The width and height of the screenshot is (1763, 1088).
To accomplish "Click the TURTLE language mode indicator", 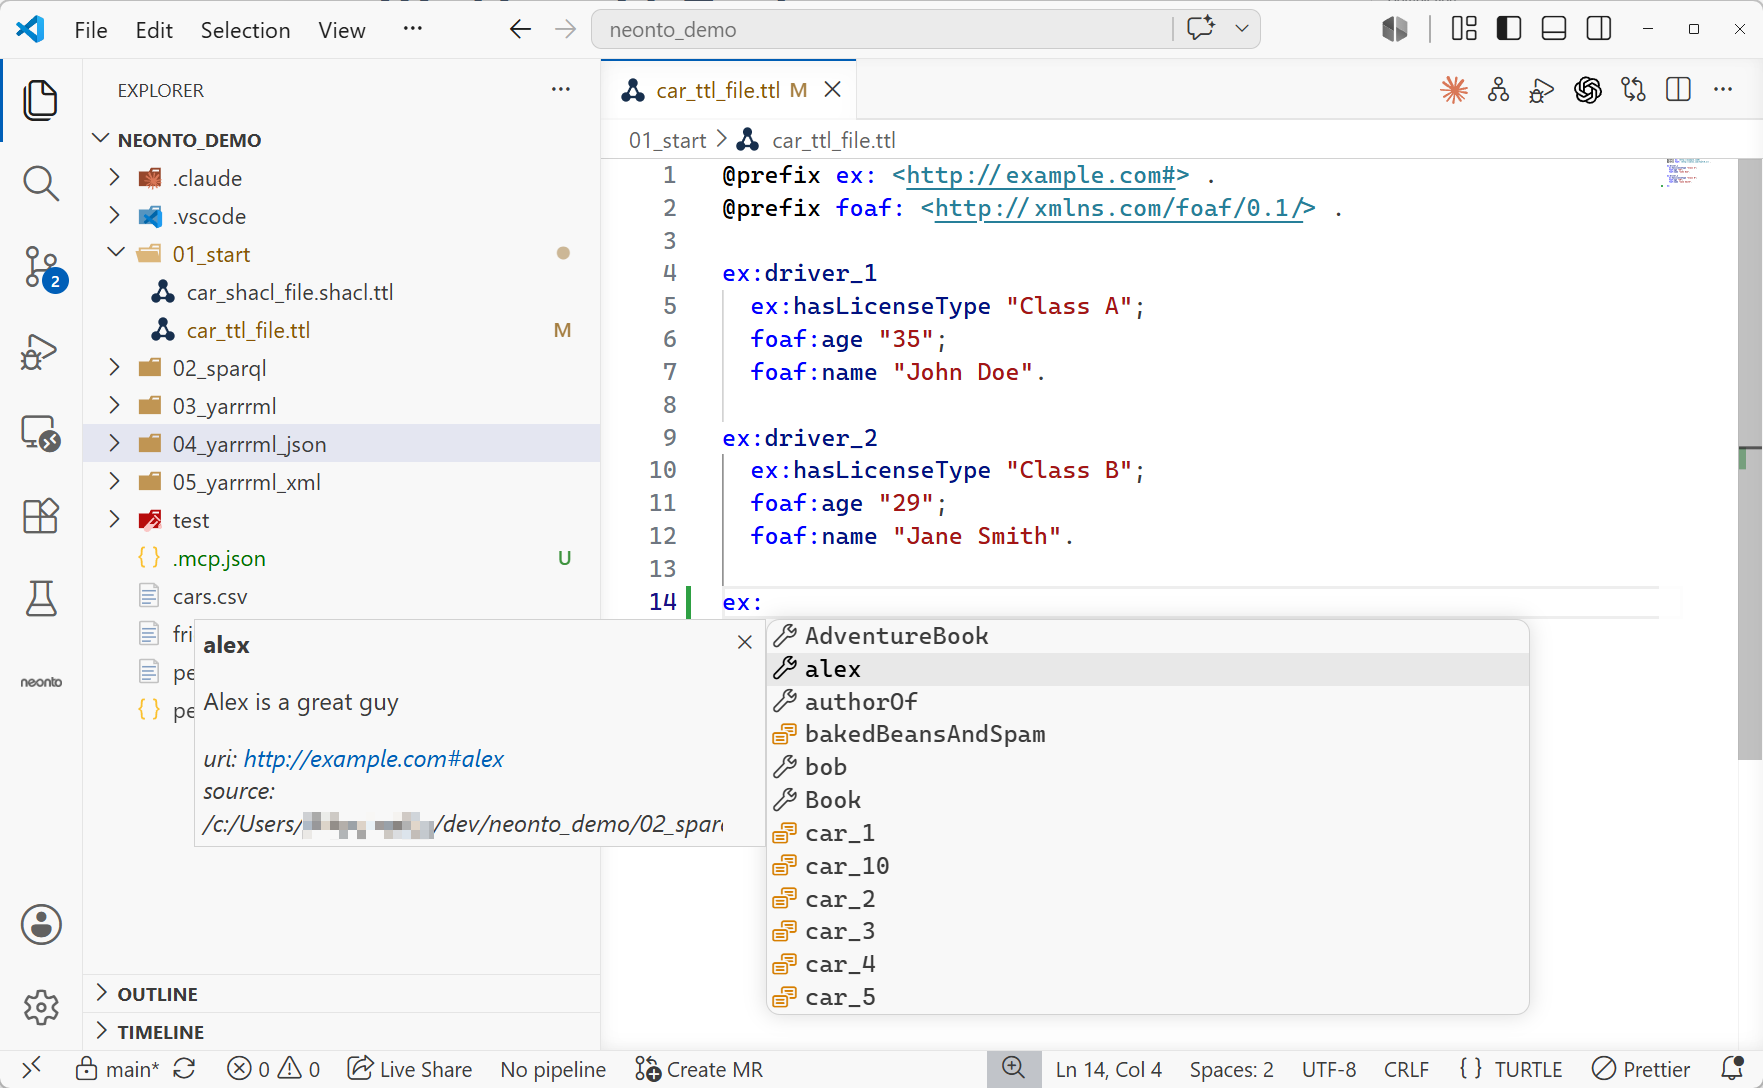I will coord(1528,1069).
